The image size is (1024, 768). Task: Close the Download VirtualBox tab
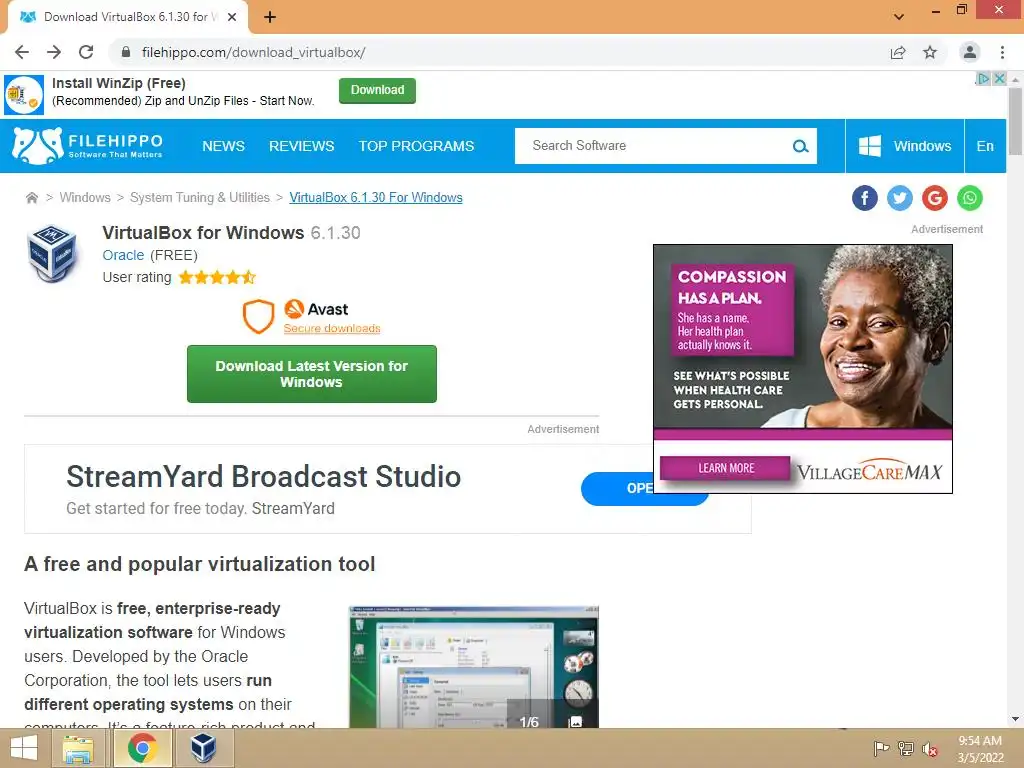[232, 17]
